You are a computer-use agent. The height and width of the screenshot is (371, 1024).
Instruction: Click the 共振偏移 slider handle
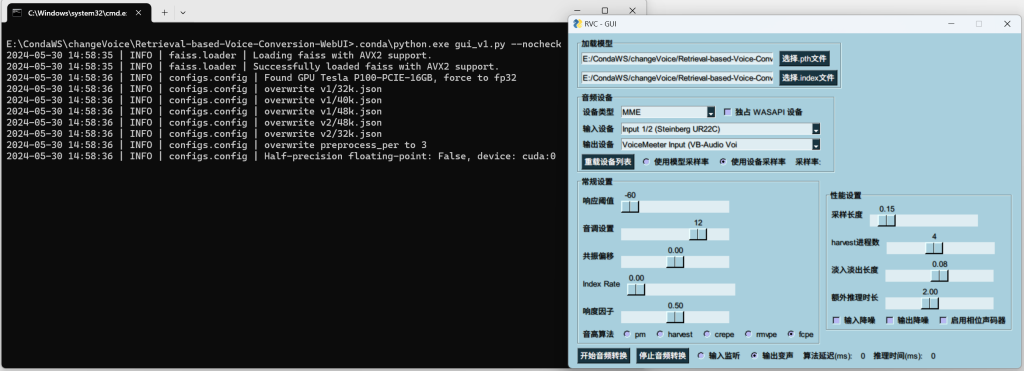tap(675, 262)
